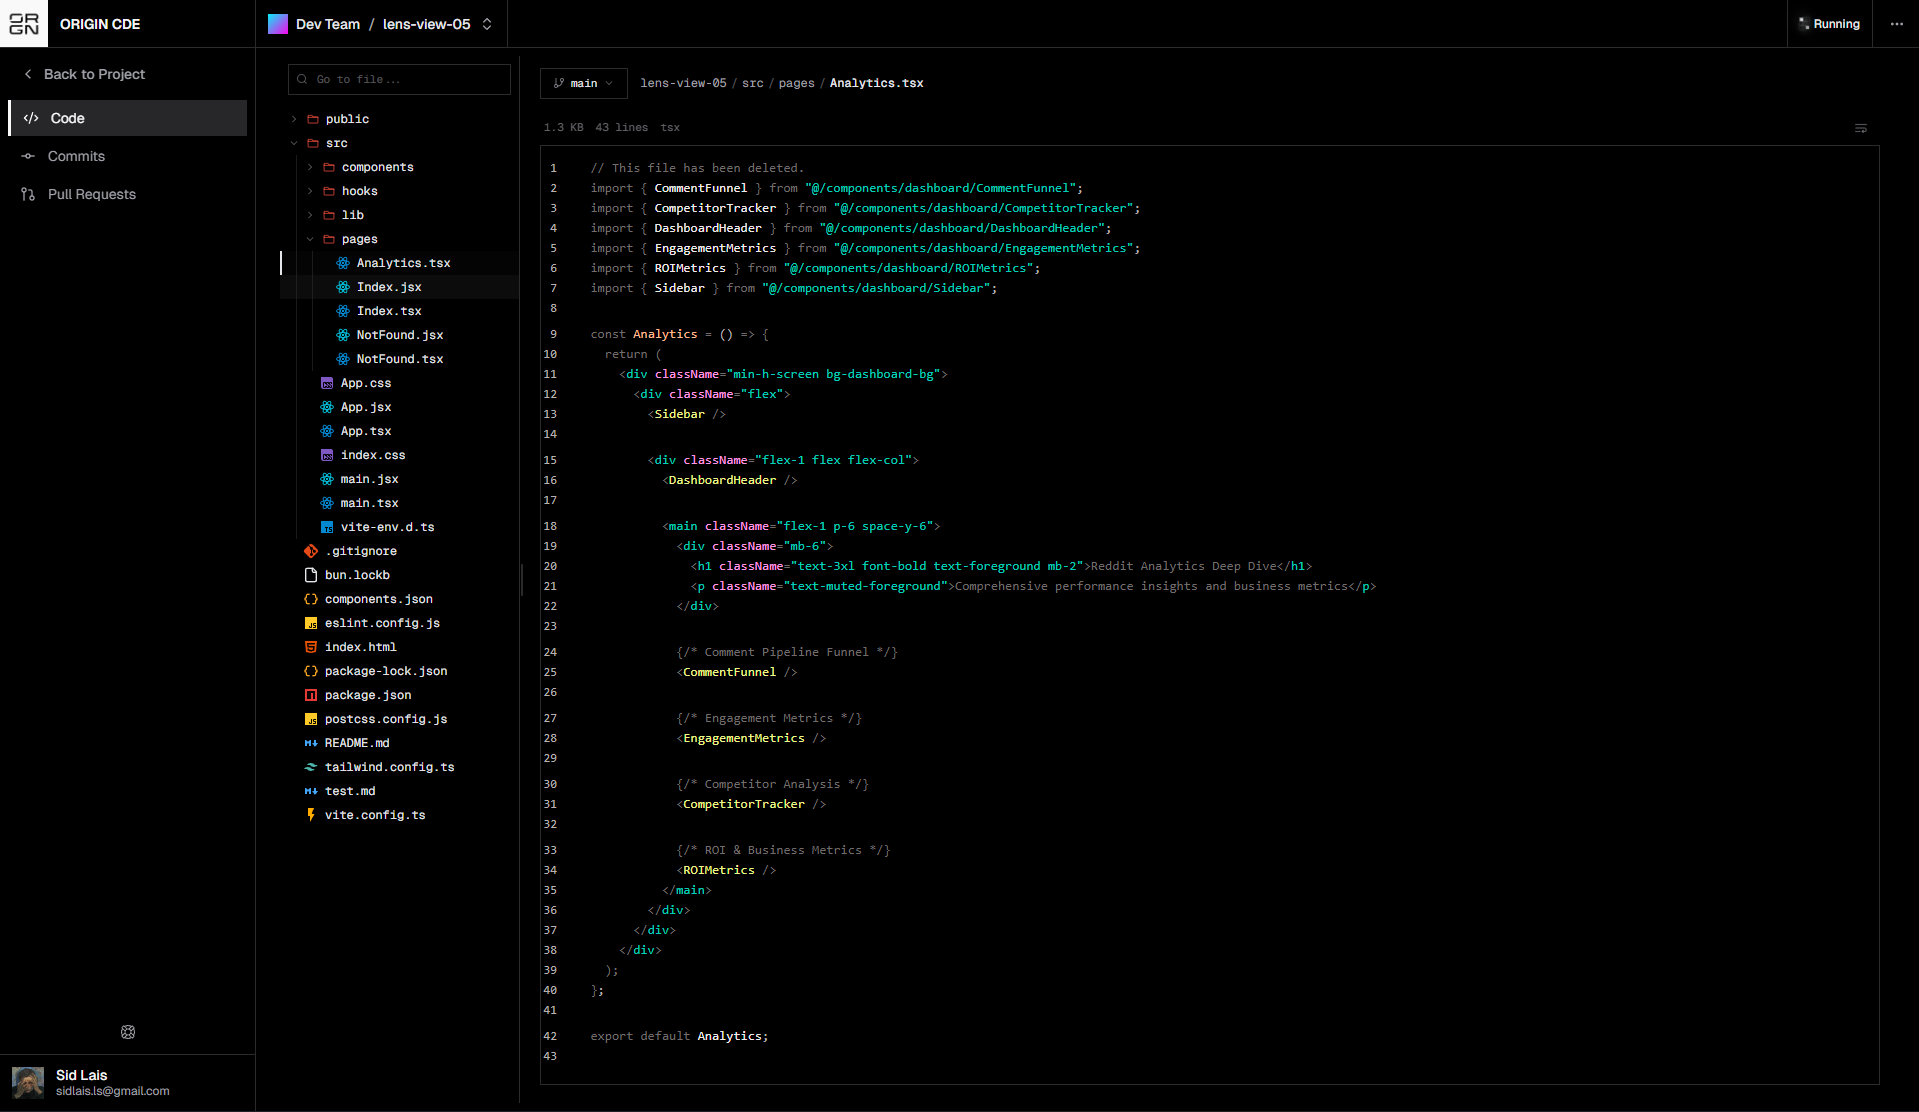Viewport: 1919px width, 1112px height.
Task: Open the vite.config.ts file
Action: 374,815
